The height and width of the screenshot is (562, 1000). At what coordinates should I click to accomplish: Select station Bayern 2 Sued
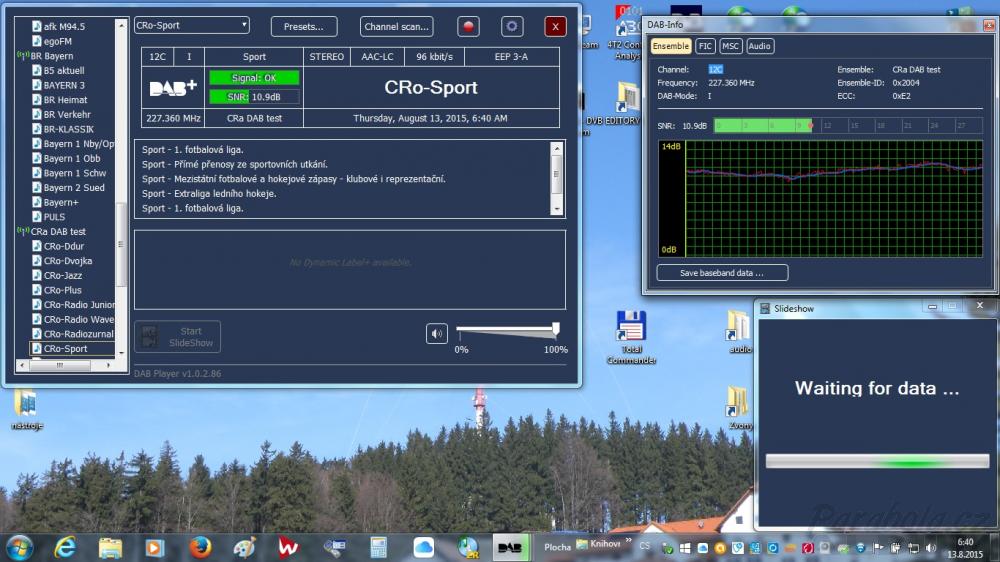73,188
